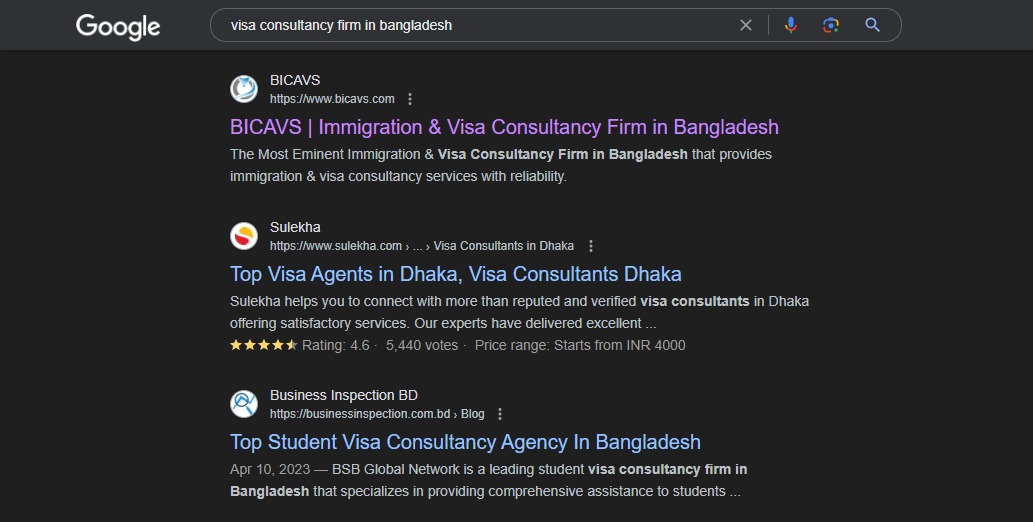
Task: Click the sulekha.com breadcrumb URL
Action: coord(421,246)
